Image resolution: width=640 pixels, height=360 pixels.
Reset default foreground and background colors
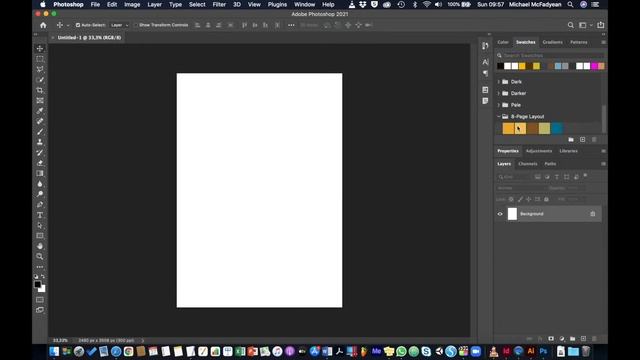(36, 276)
